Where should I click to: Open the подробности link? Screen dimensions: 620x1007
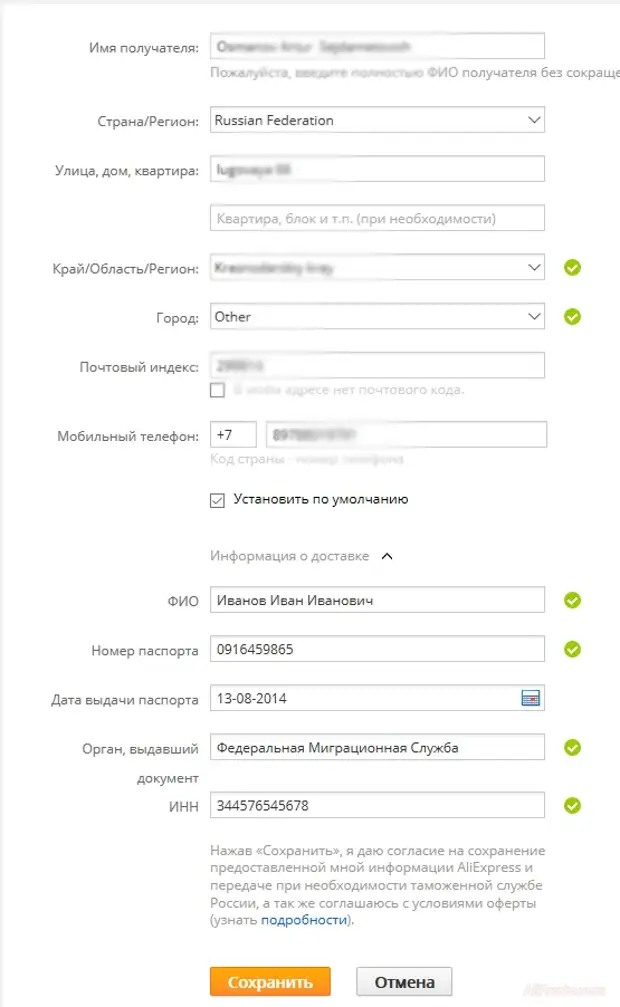304,920
